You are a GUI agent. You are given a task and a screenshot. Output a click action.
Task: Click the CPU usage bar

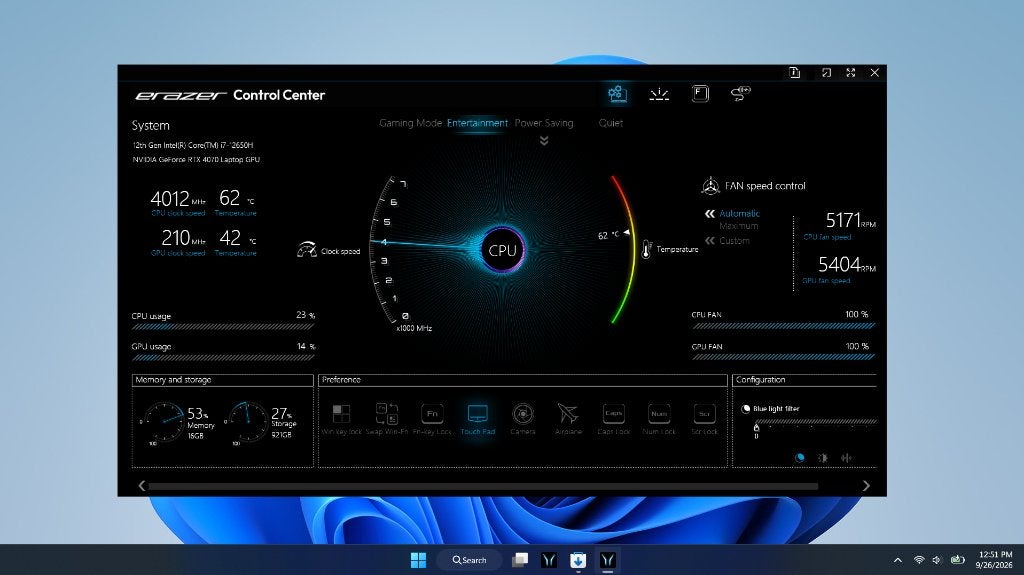[x=223, y=327]
